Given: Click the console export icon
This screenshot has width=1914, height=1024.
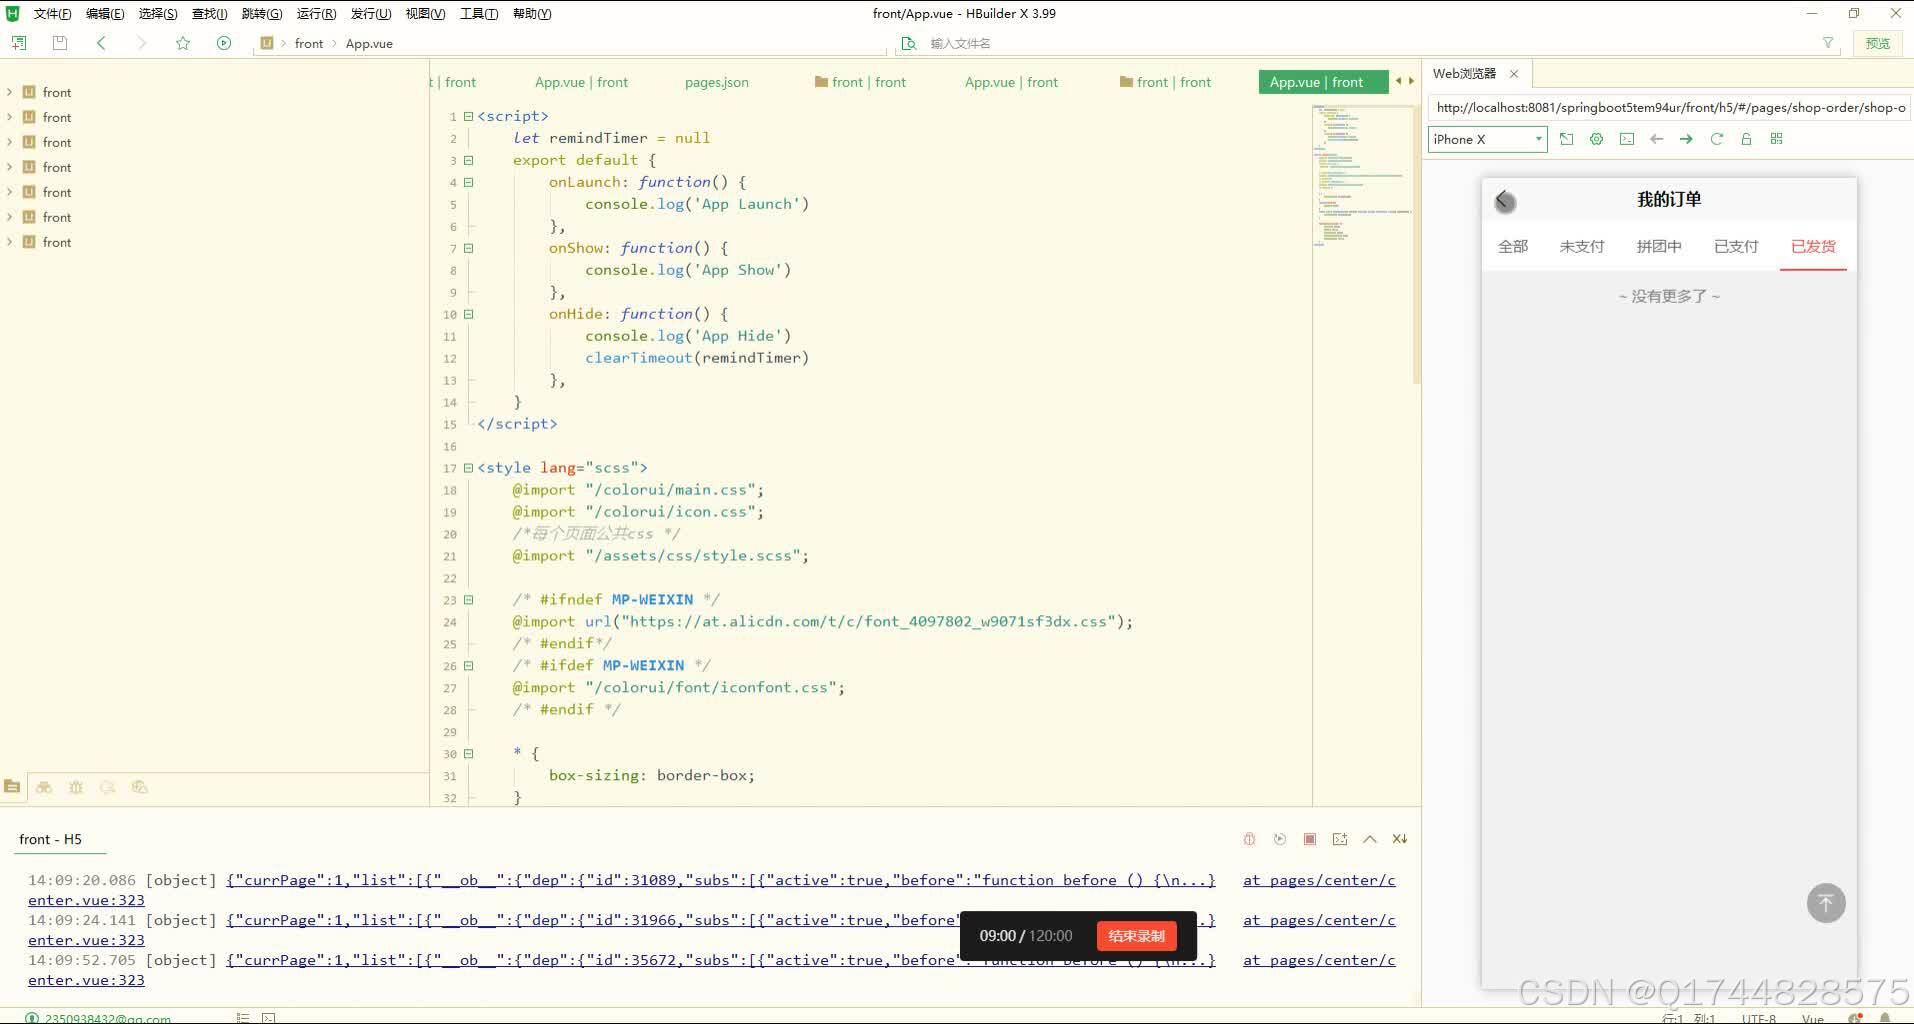Looking at the screenshot, I should (x=1339, y=839).
